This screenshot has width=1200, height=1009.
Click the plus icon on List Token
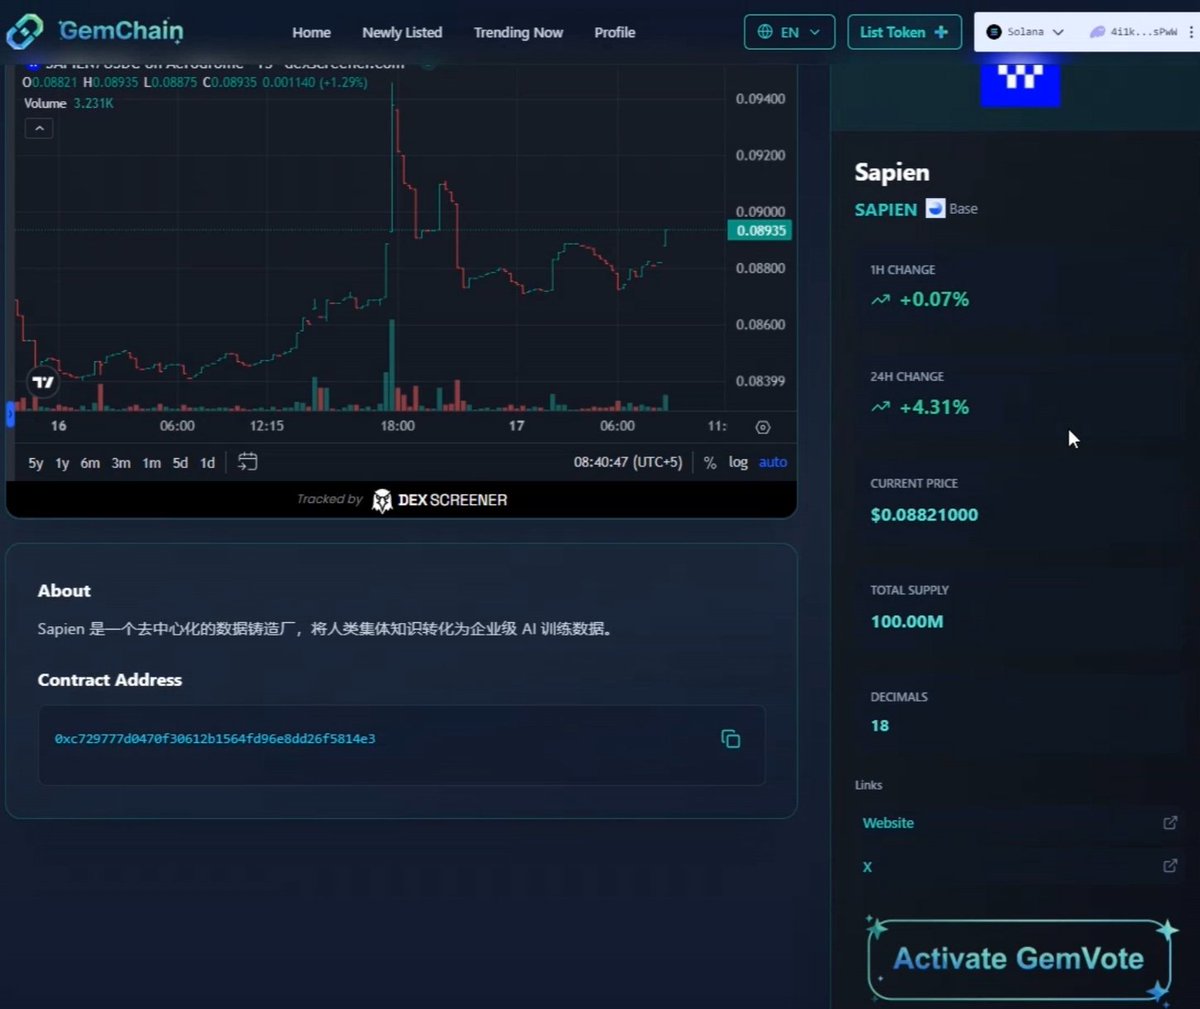tap(941, 32)
